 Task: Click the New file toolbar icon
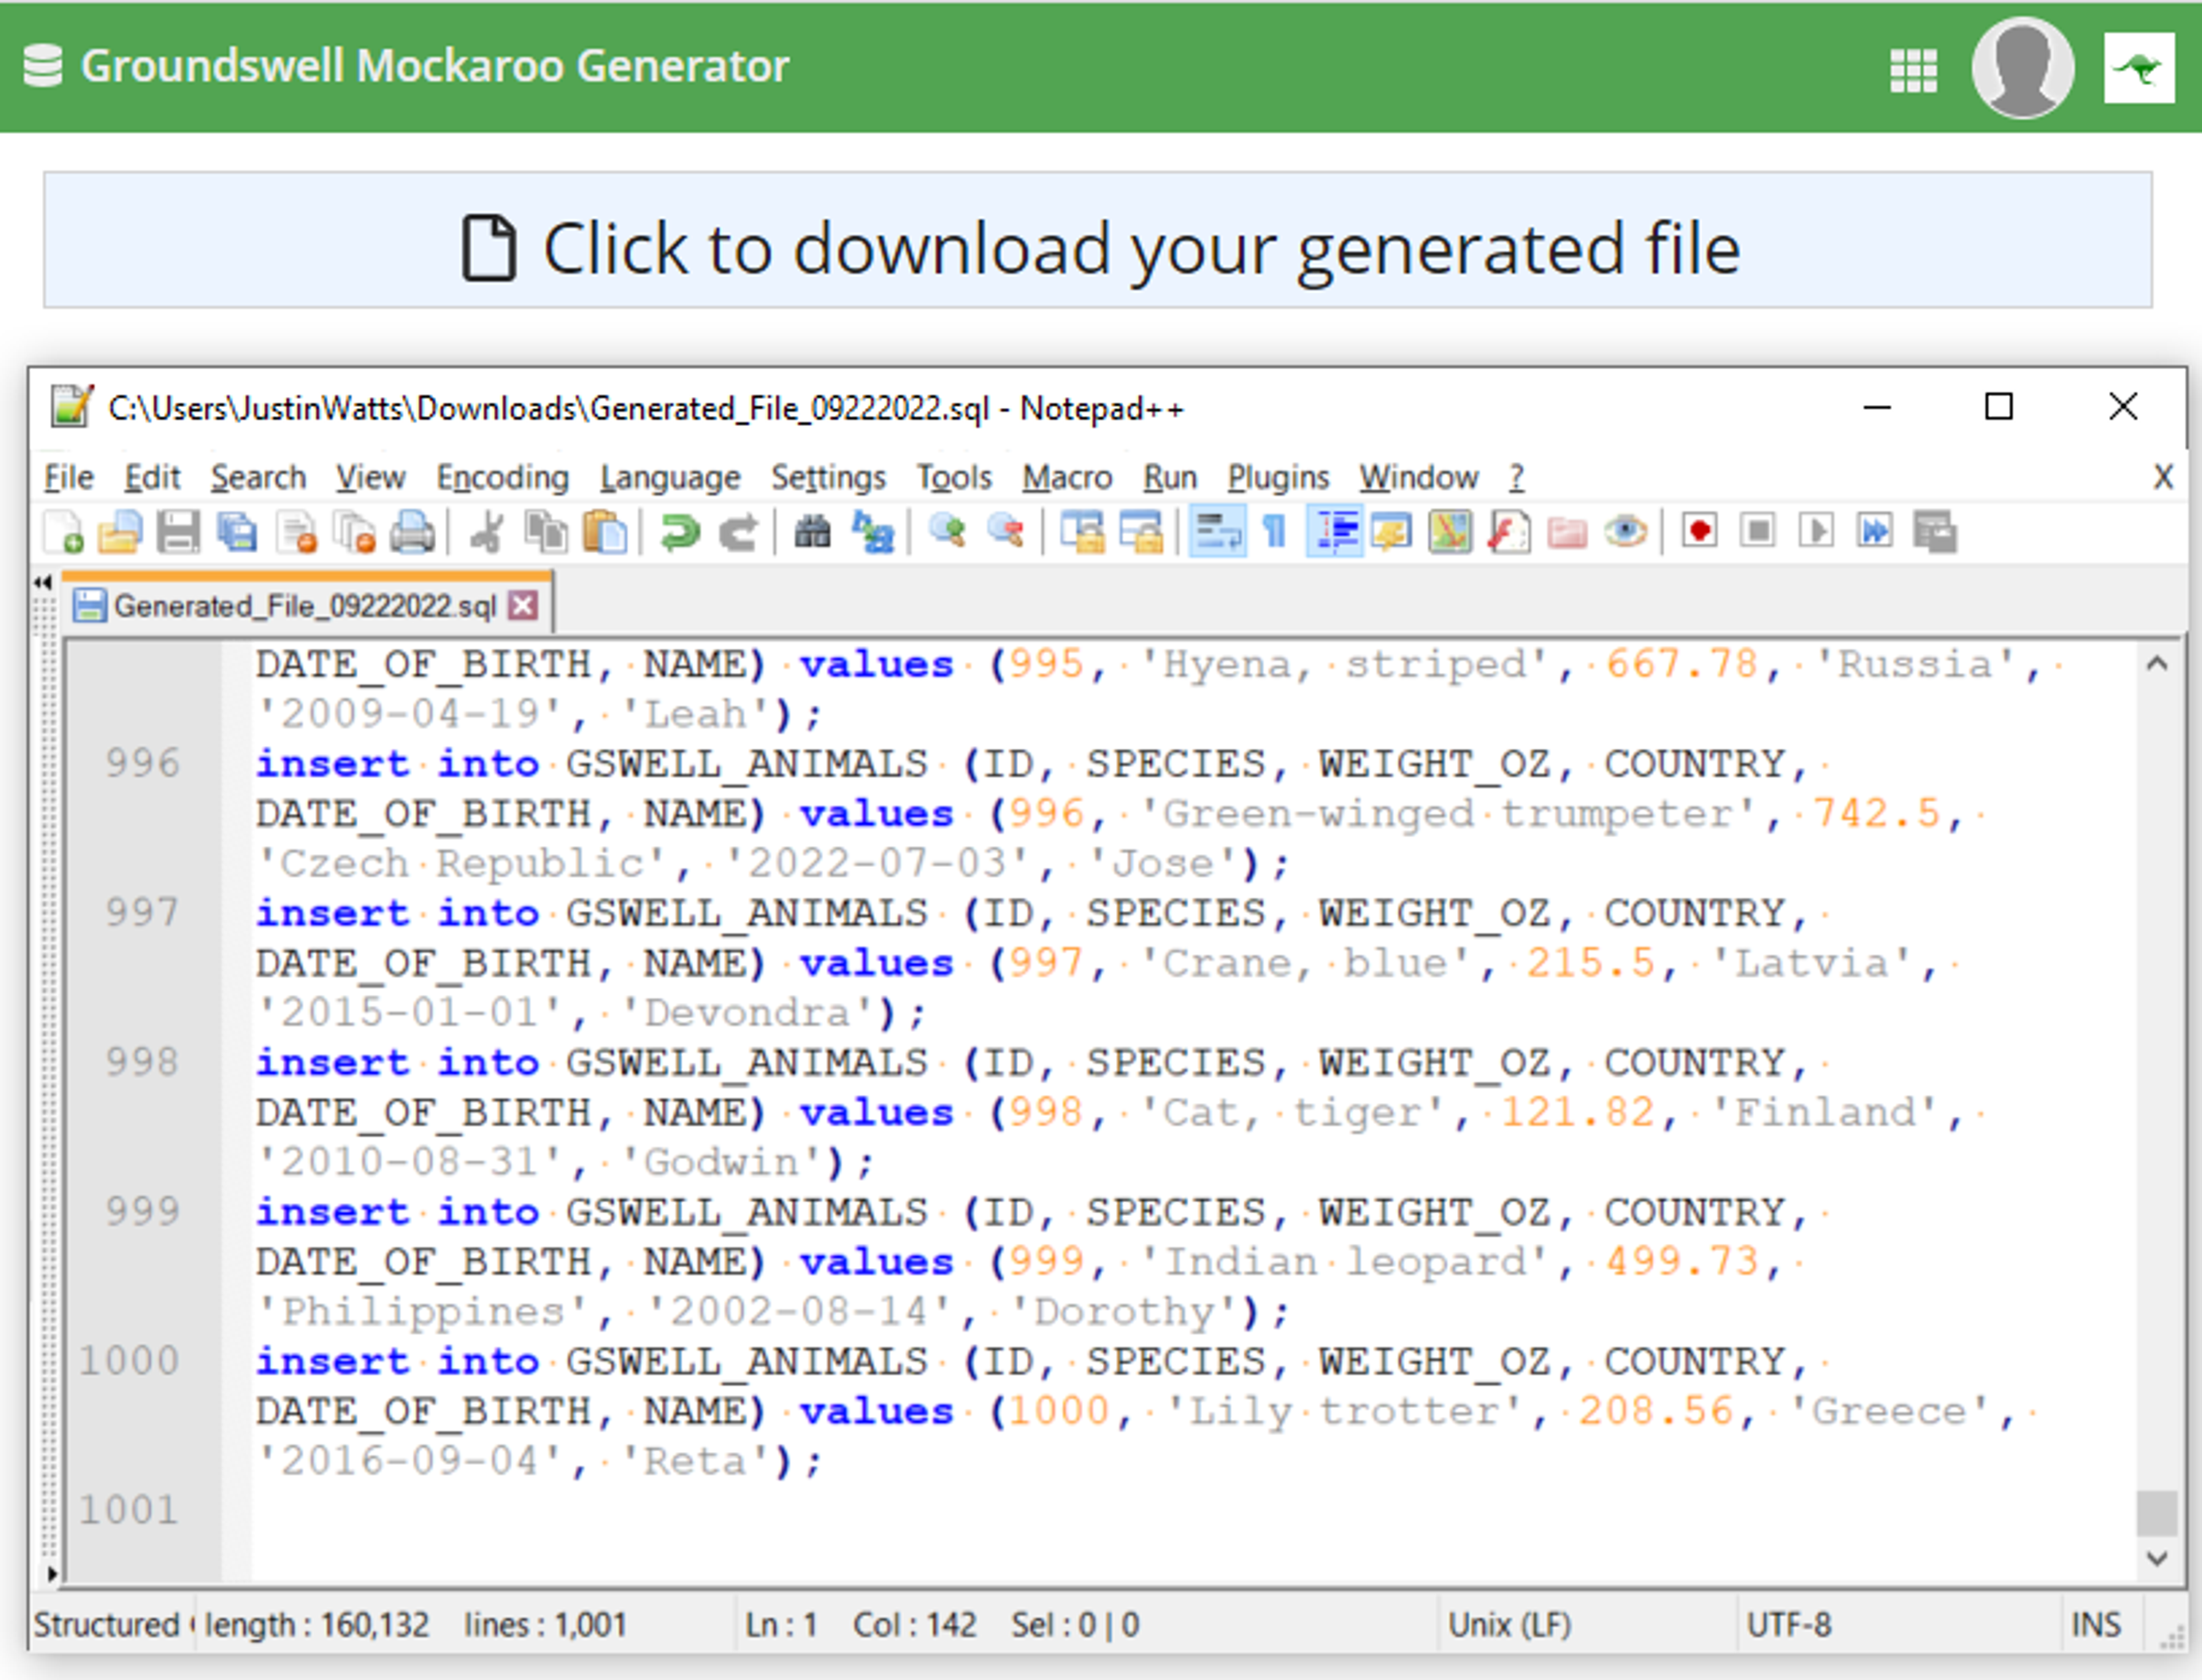click(x=63, y=532)
